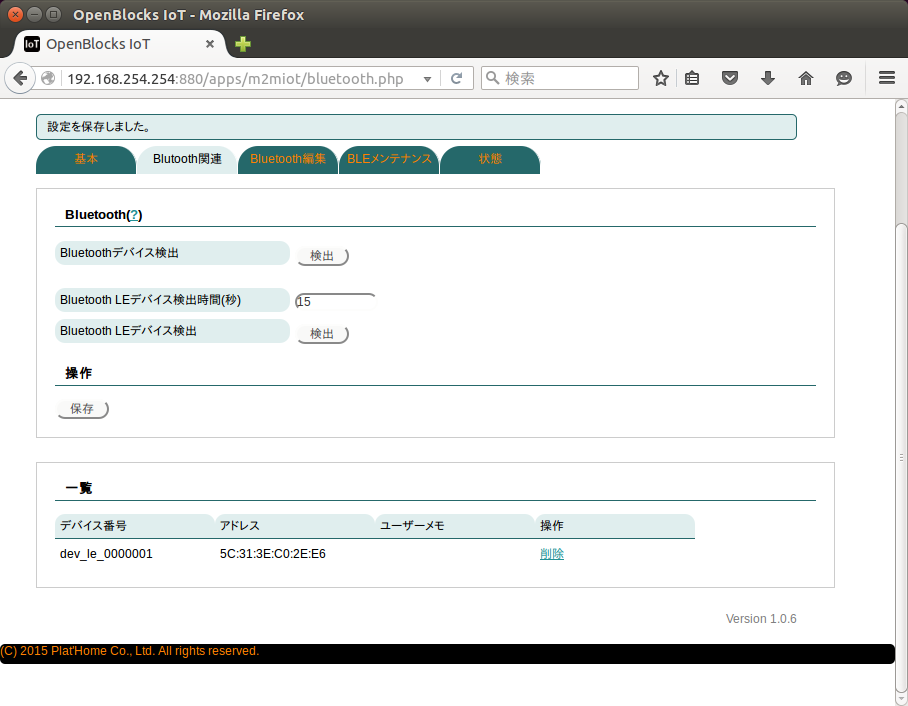Open the BLEメンテナンス tab
This screenshot has height=706, width=908.
tap(389, 159)
